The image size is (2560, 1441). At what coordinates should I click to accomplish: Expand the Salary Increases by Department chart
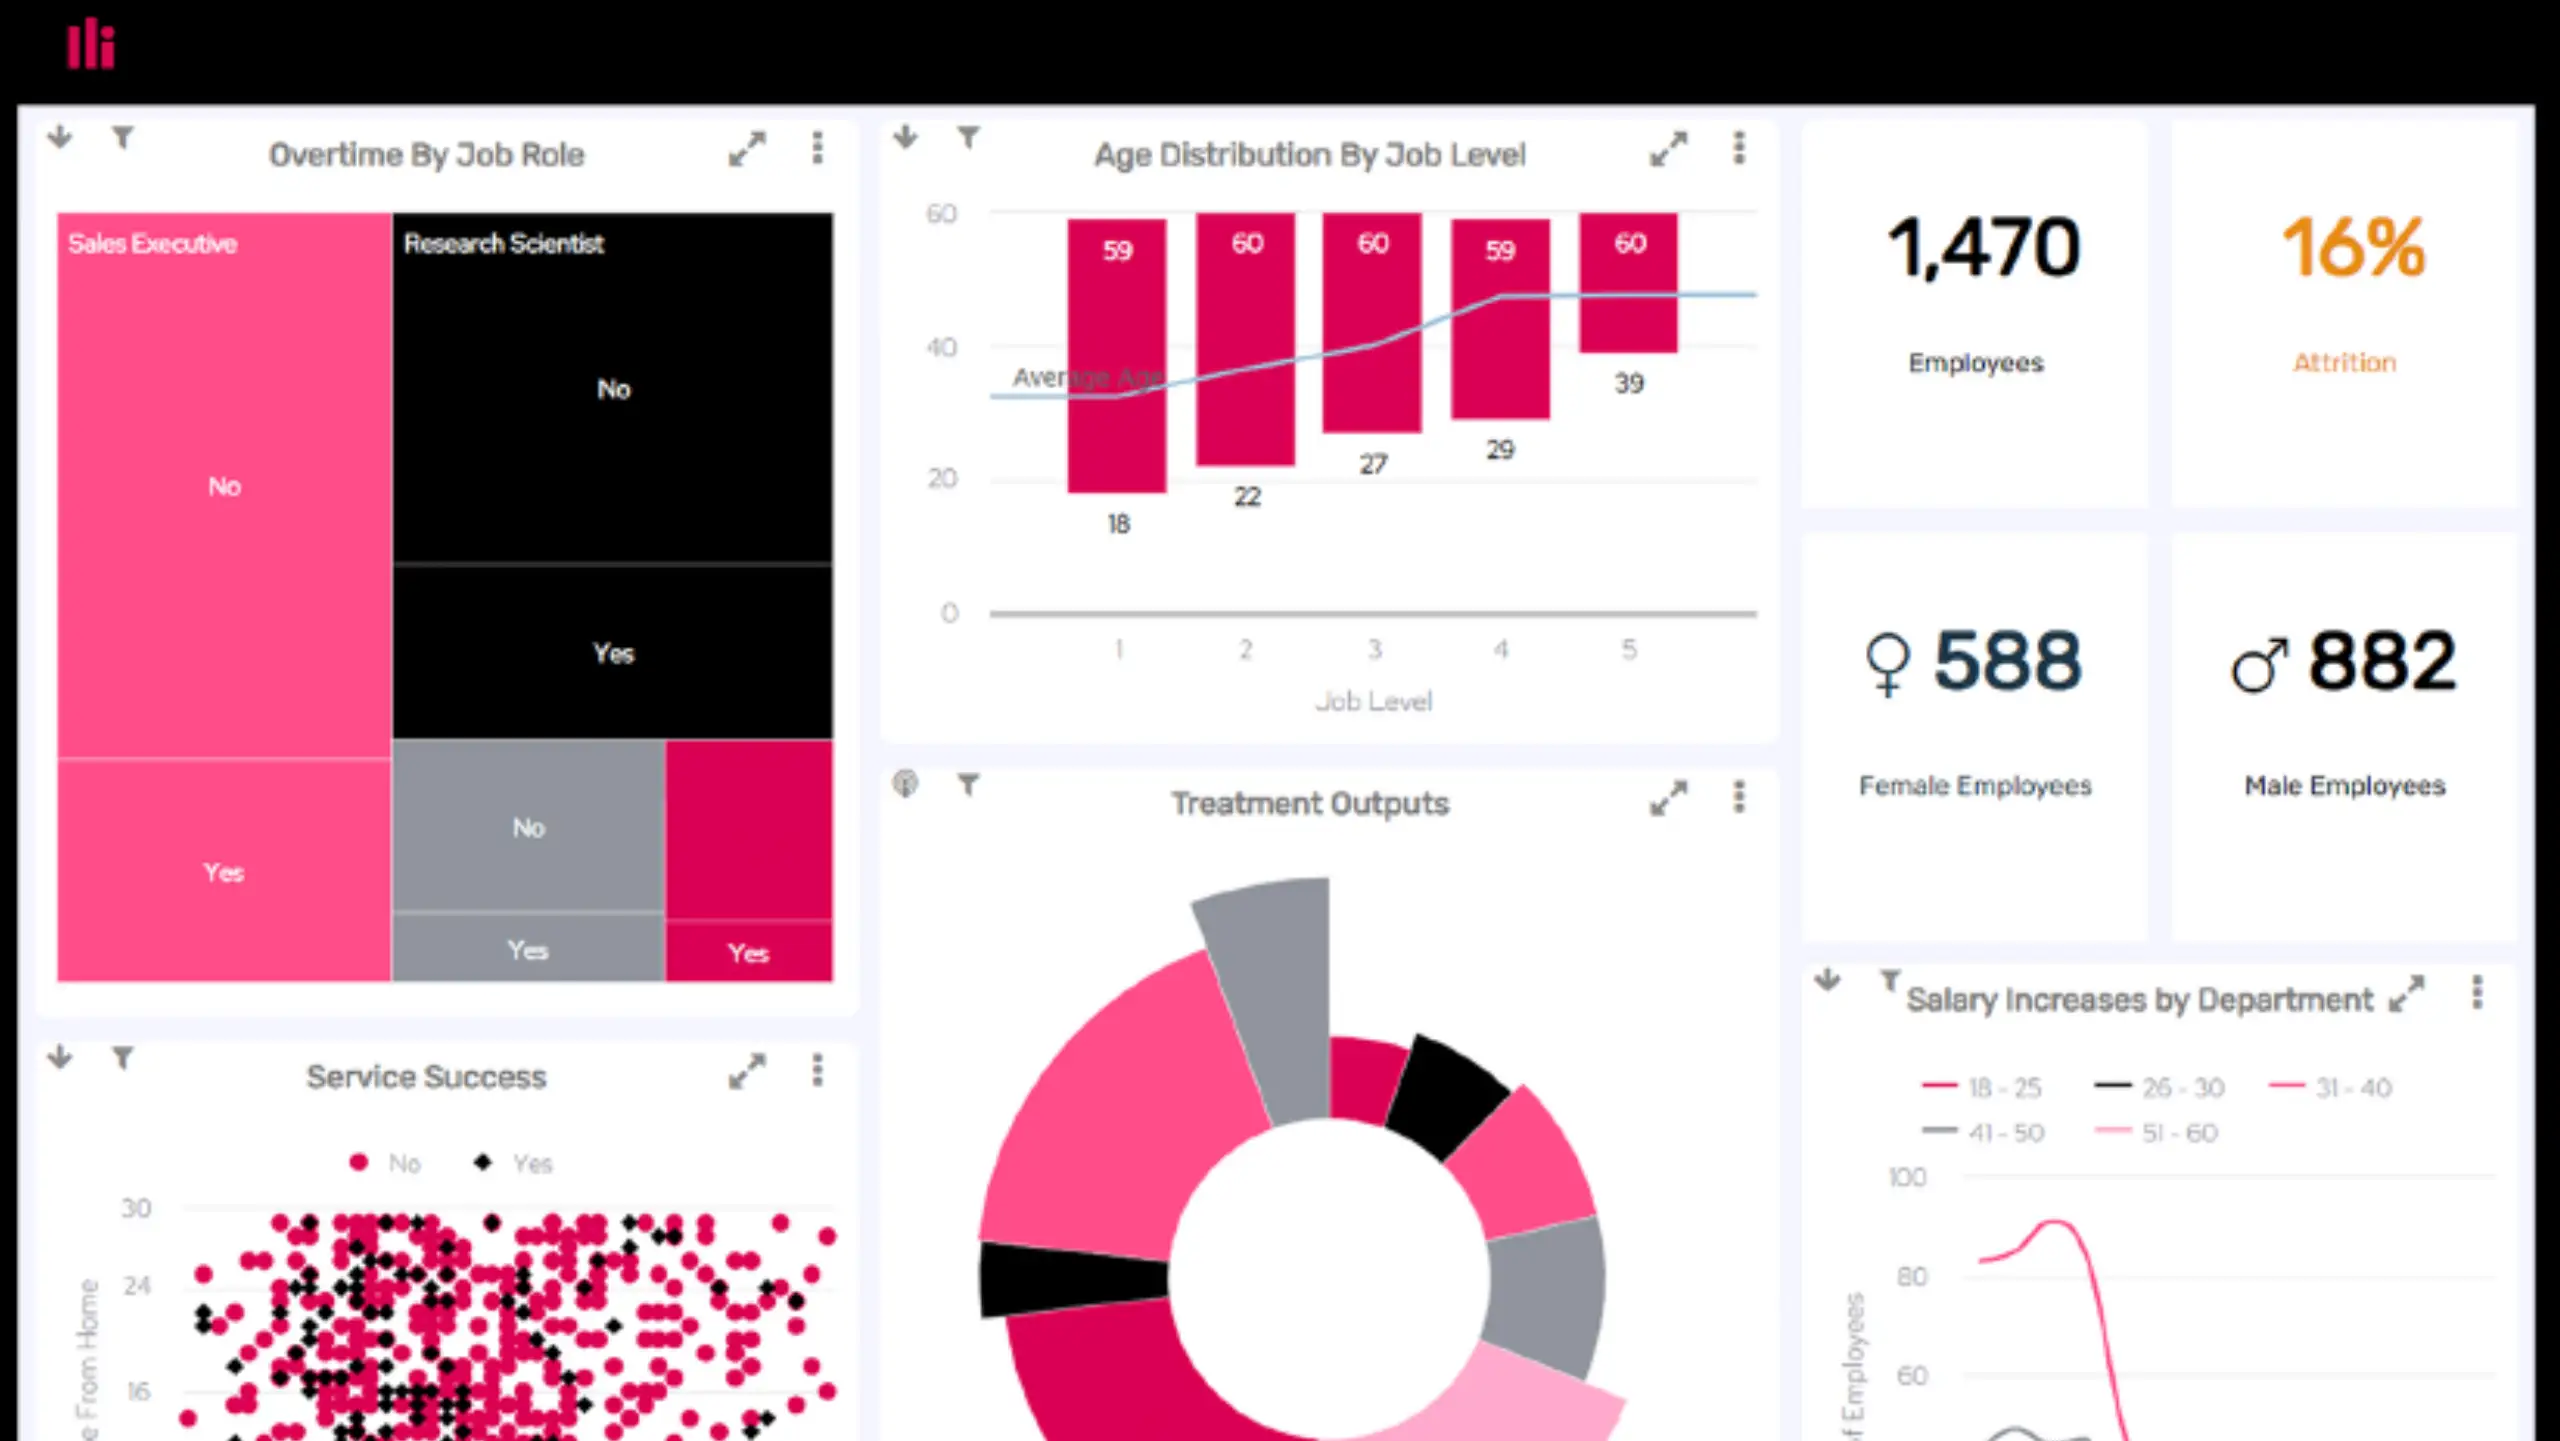[x=2407, y=994]
